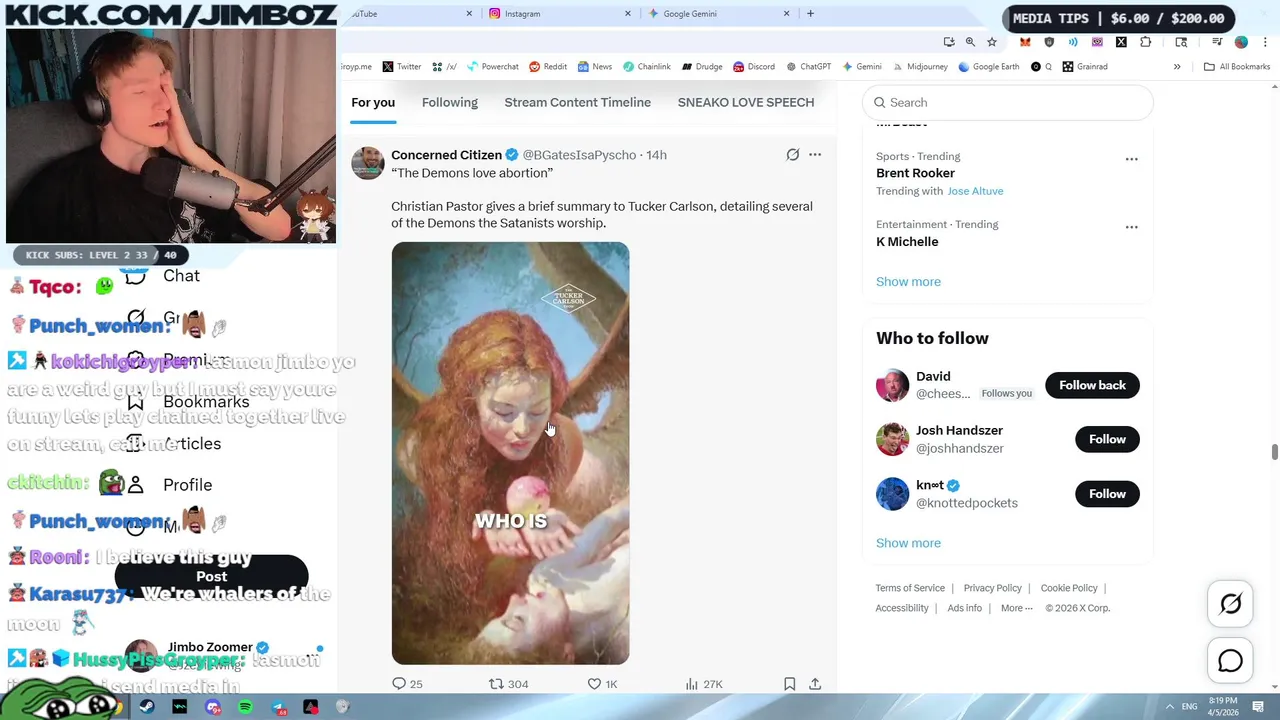Screen dimensions: 1280x720
Task: Click the page vertical scrollbar thumb
Action: pyautogui.click(x=1274, y=452)
